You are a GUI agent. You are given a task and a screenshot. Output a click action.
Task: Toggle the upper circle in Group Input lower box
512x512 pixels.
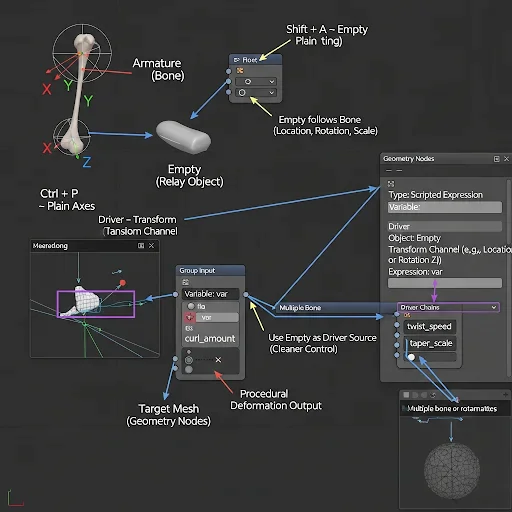point(189,360)
